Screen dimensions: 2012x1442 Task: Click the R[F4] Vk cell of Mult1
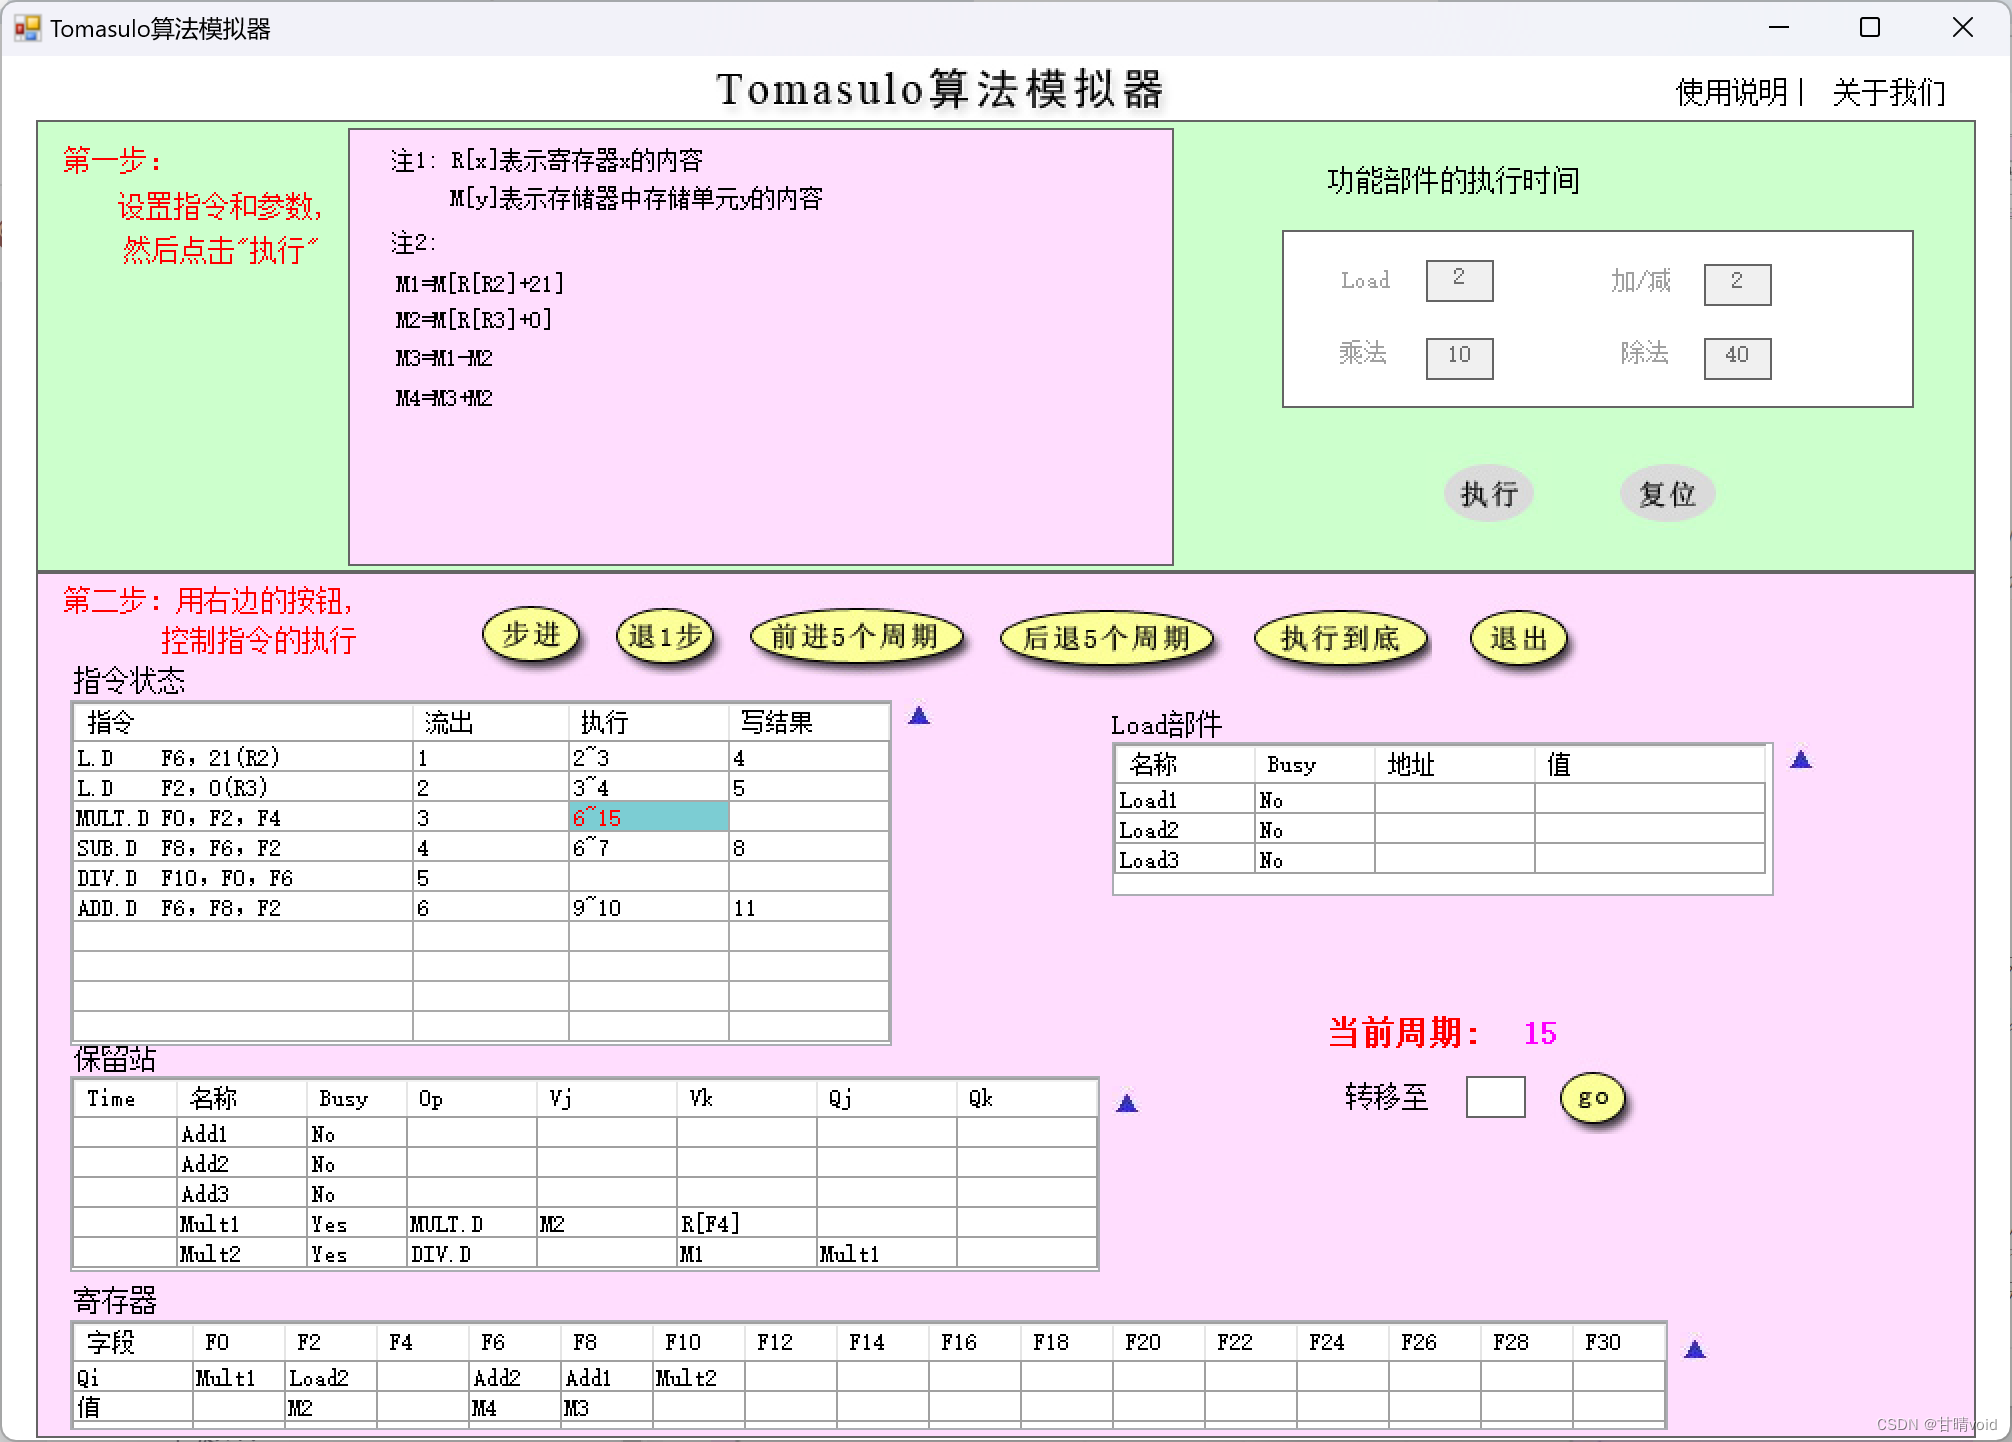[747, 1223]
